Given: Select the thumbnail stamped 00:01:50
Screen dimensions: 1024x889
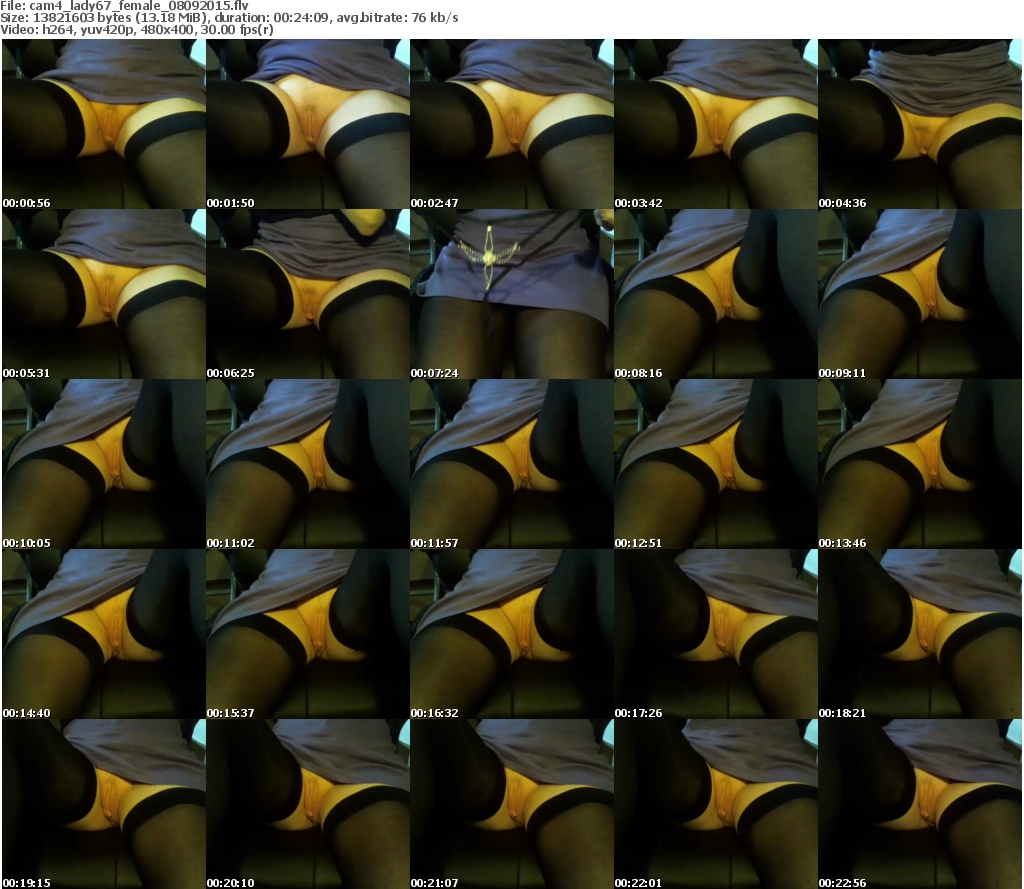Looking at the screenshot, I should click(x=308, y=124).
